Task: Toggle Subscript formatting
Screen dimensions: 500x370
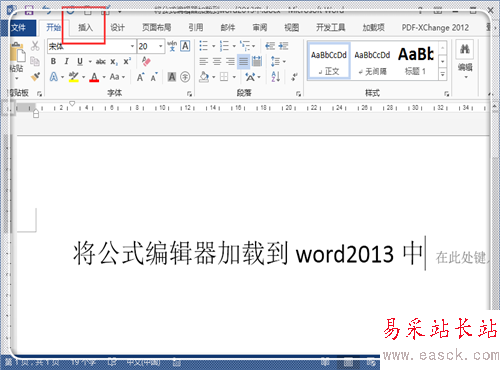Action: (114, 62)
